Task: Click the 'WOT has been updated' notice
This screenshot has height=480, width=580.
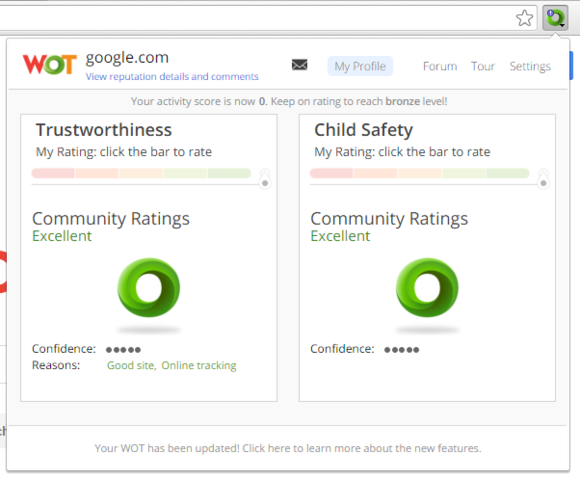Action: pos(288,448)
